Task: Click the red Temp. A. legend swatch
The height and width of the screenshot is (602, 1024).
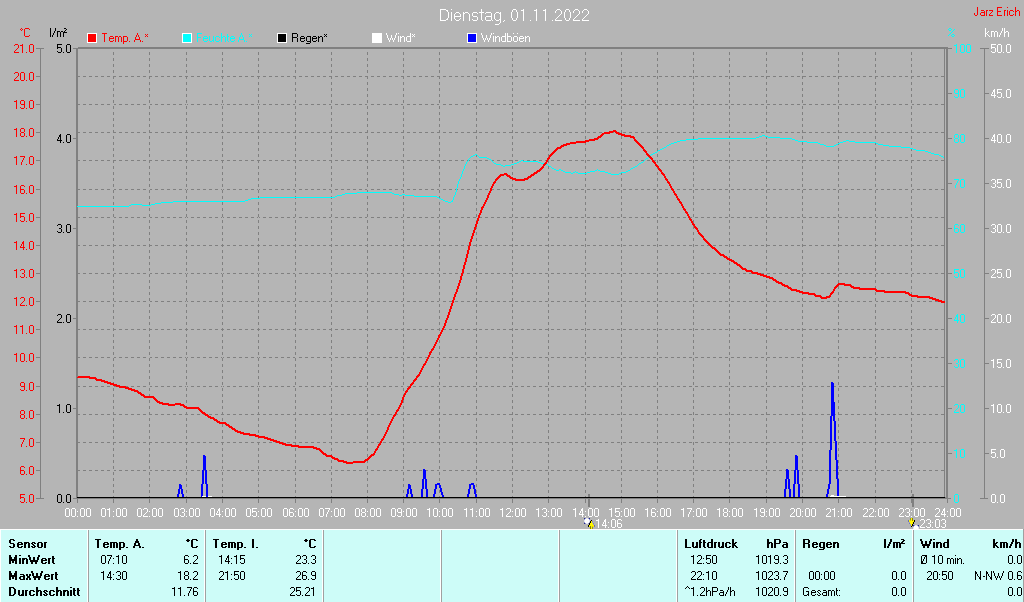Action: [92, 39]
